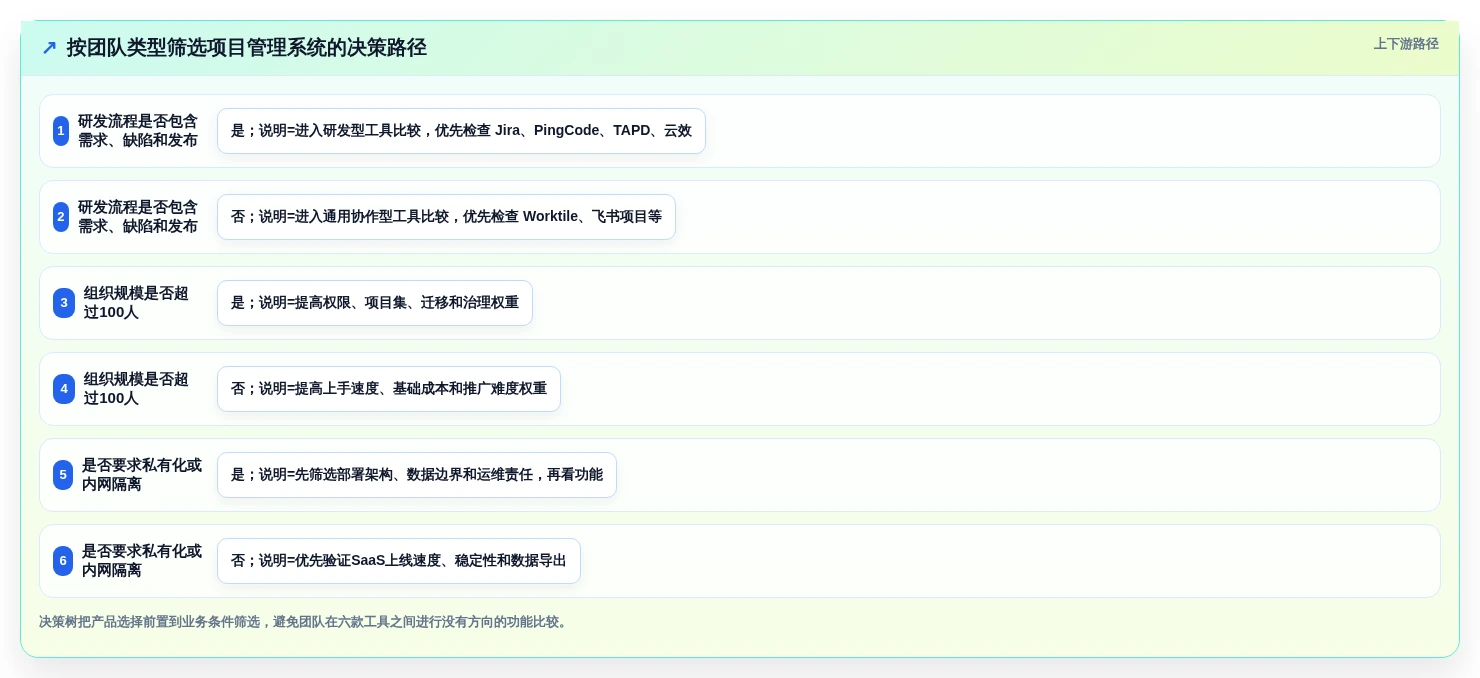This screenshot has height=678, width=1480.
Task: Select the row 2 question 研发流程是否包含需求、缺陷和发布
Action: coord(138,217)
